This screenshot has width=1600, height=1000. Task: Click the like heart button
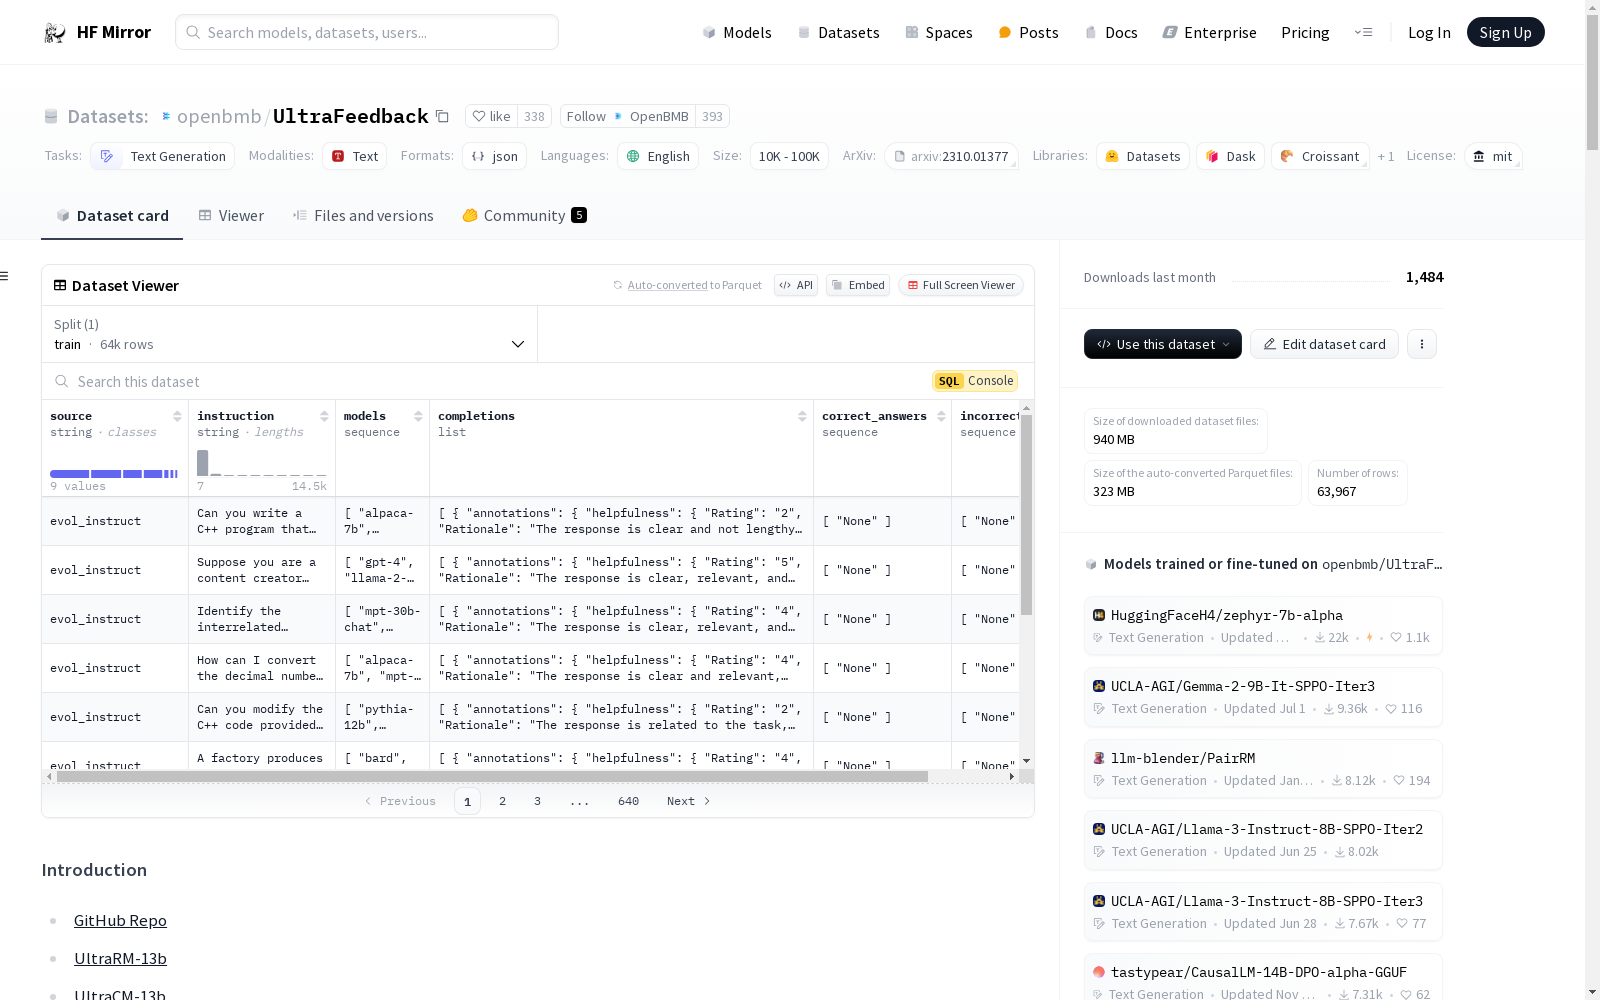(491, 116)
